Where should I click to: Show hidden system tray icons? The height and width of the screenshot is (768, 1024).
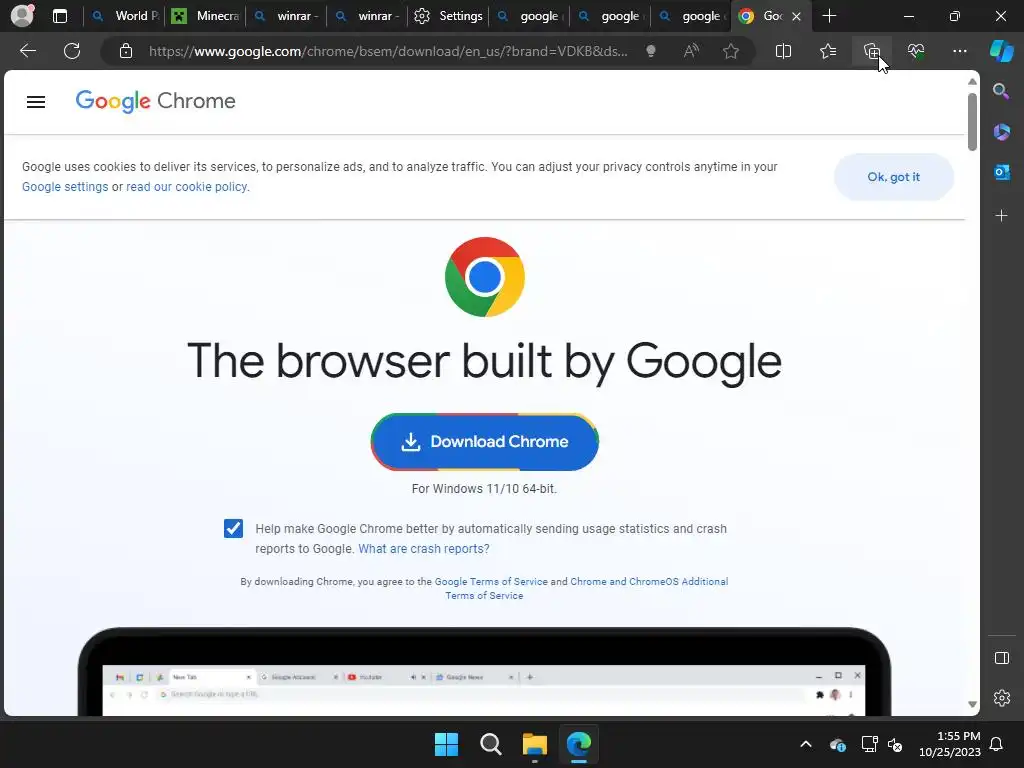pos(806,744)
